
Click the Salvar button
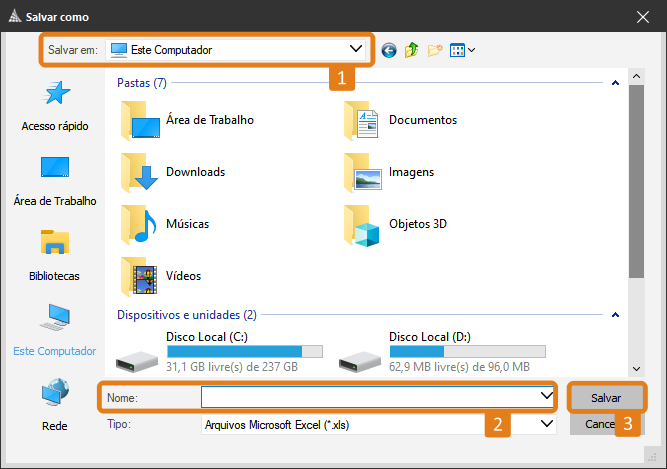coord(605,397)
